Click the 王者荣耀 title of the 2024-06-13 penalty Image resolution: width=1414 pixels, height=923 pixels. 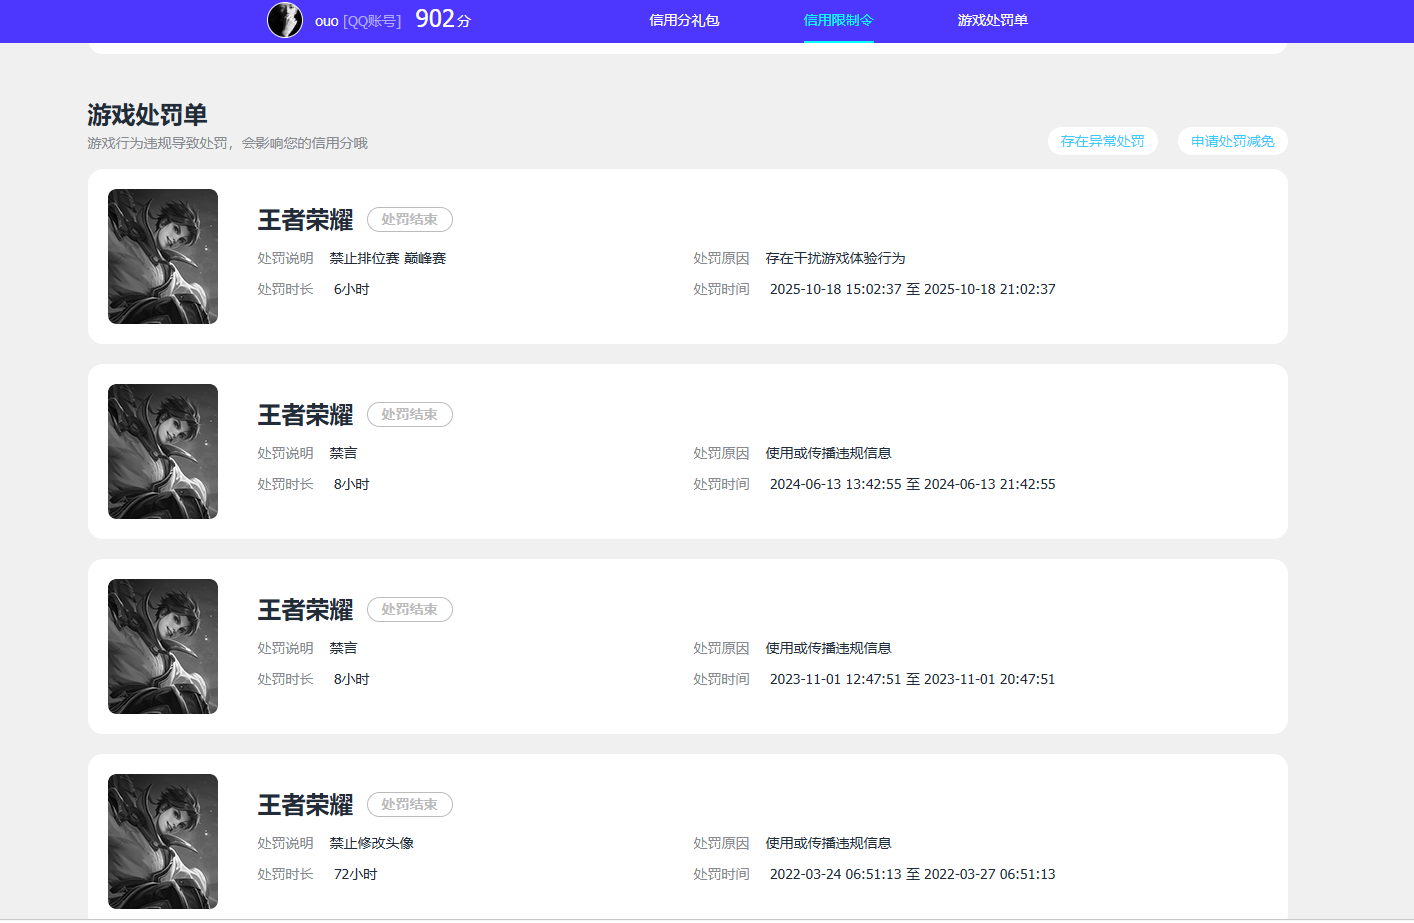coord(306,415)
